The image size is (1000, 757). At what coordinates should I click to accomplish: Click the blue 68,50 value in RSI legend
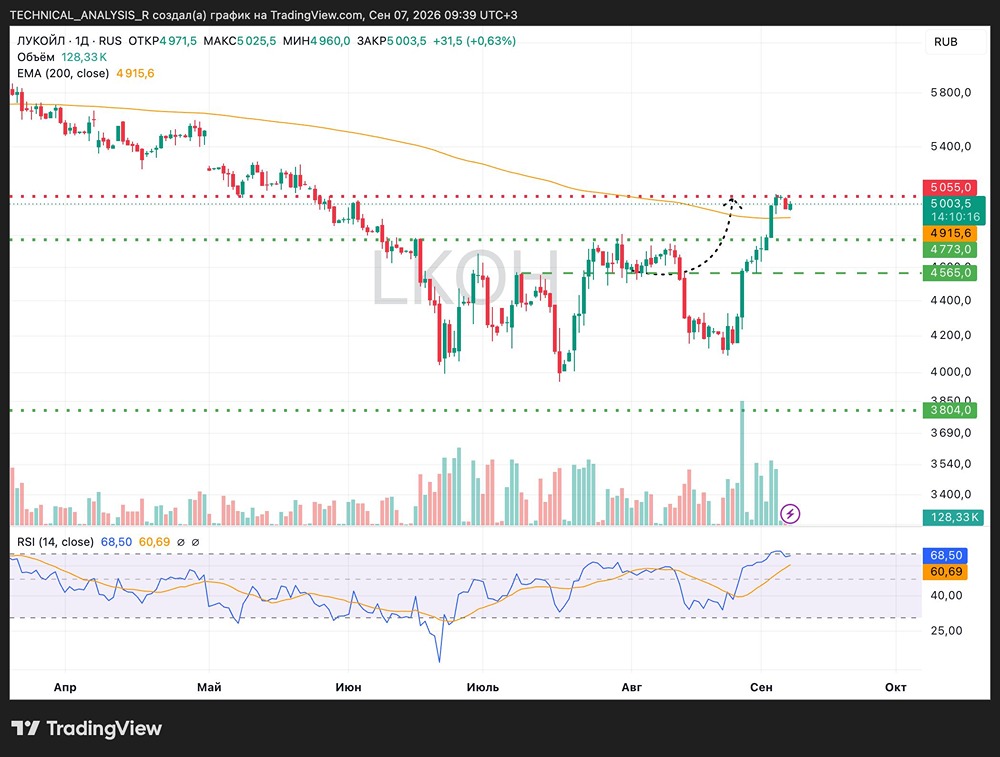tap(116, 542)
